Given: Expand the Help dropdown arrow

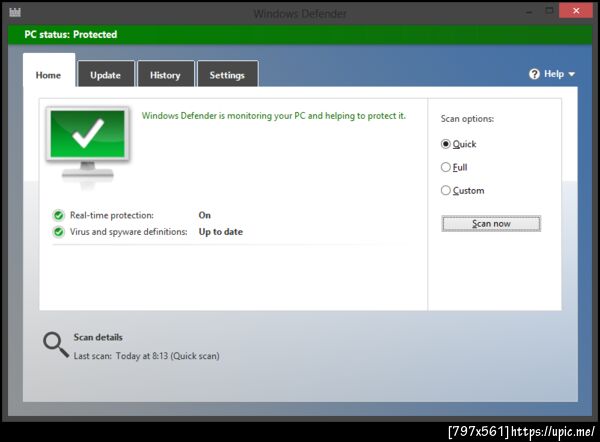Looking at the screenshot, I should point(572,74).
